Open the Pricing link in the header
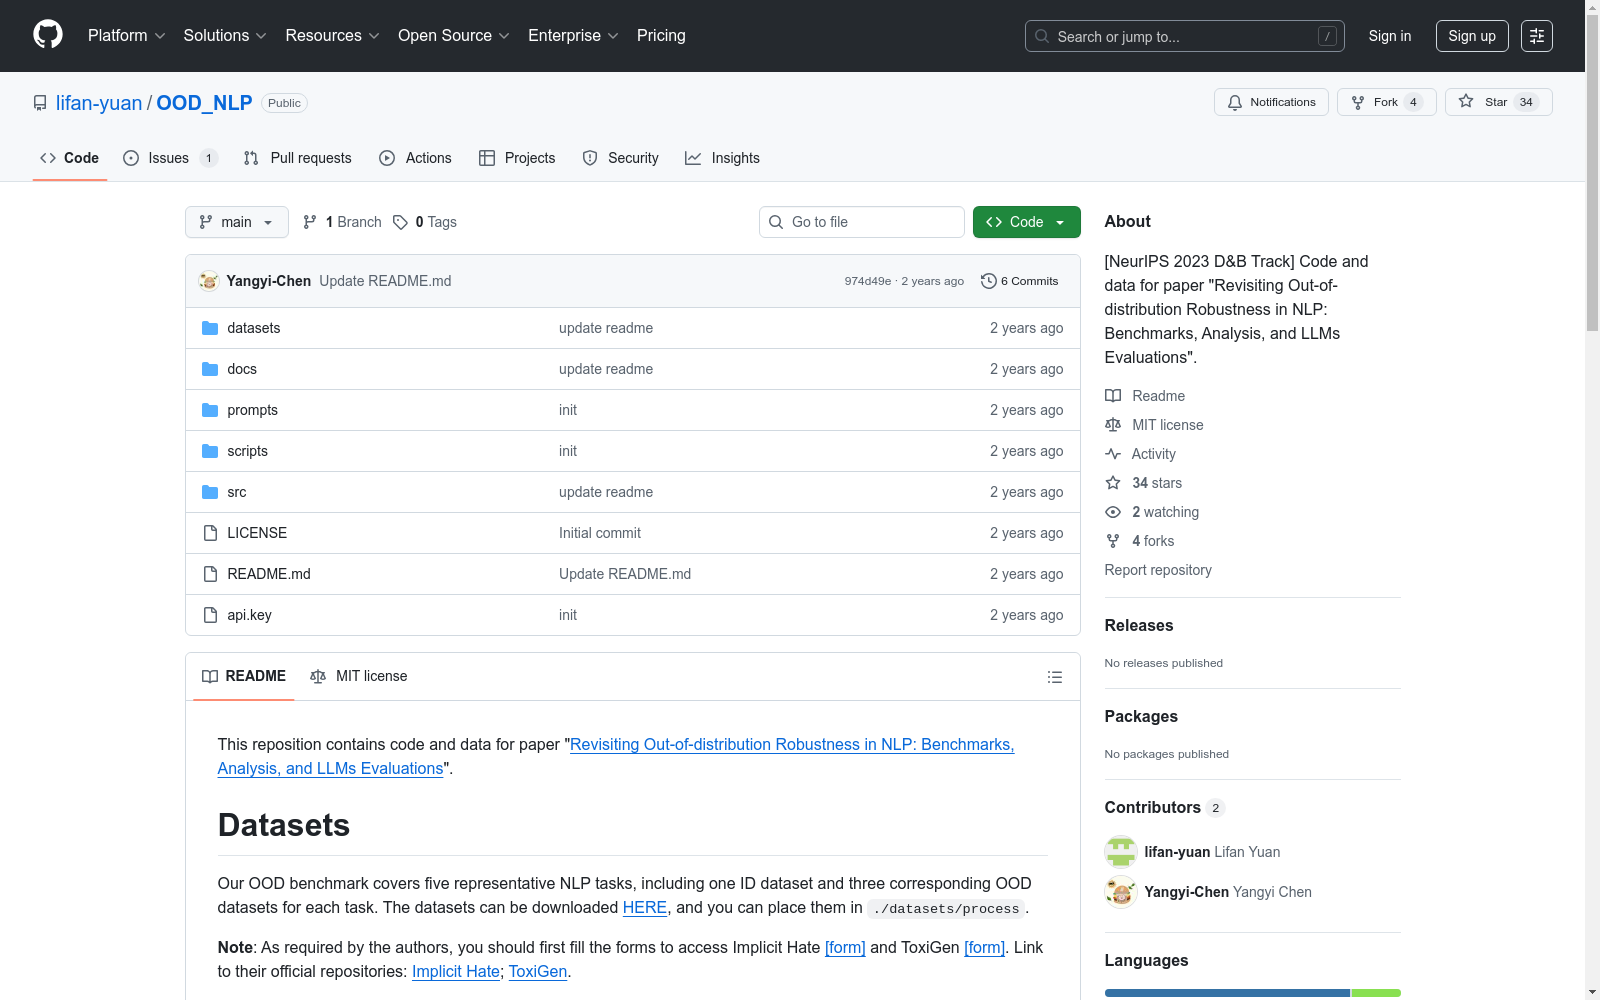This screenshot has width=1600, height=1000. coord(661,36)
